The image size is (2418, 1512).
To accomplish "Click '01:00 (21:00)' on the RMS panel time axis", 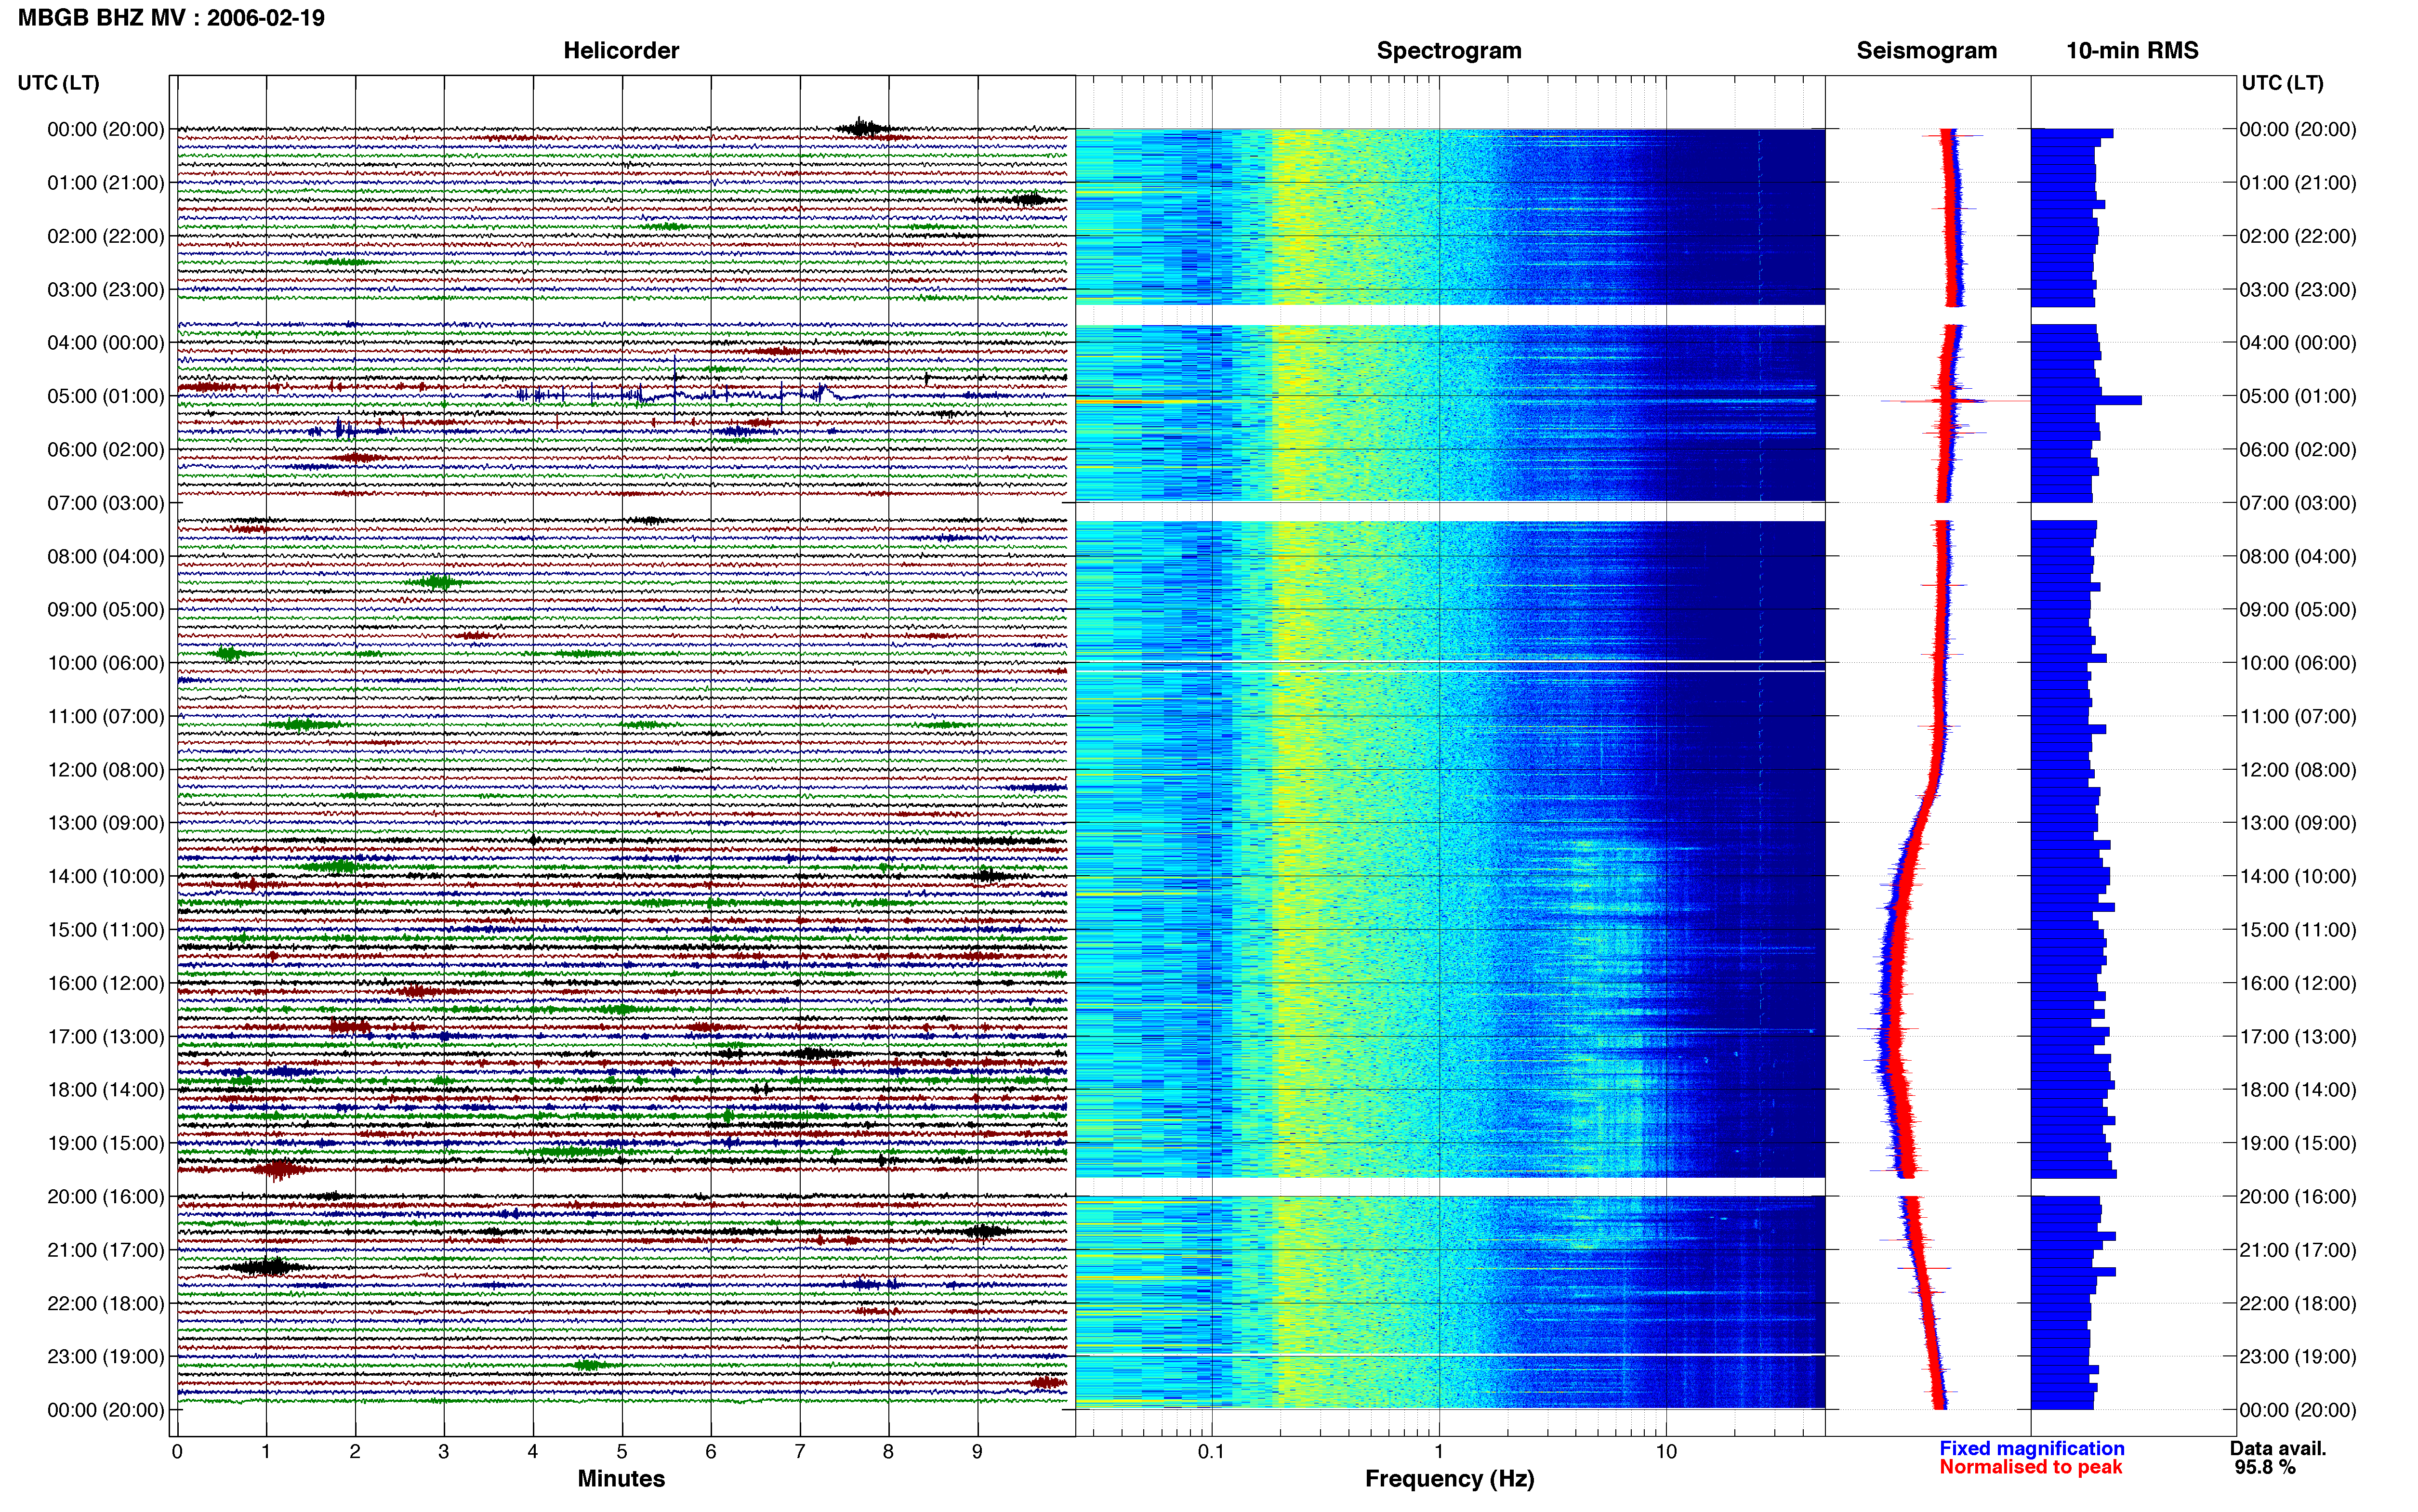I will tap(2298, 183).
